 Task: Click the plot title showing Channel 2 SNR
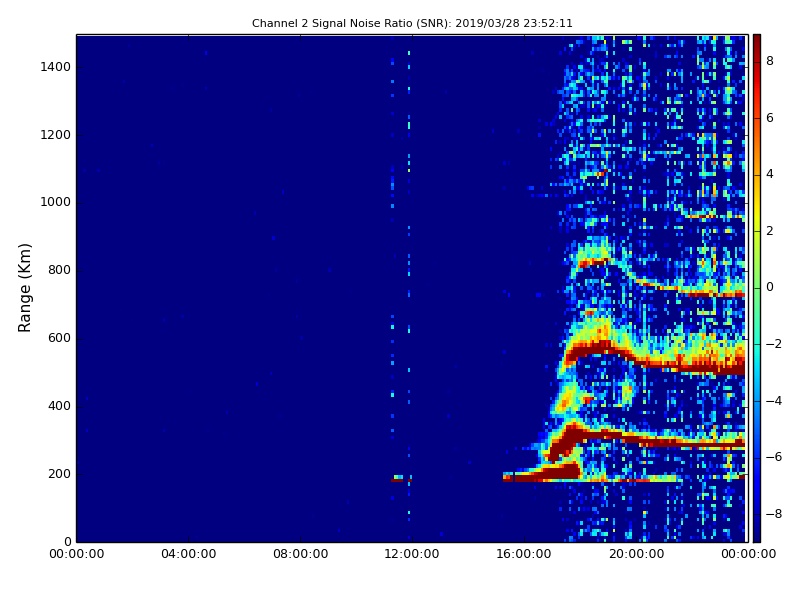(x=412, y=23)
